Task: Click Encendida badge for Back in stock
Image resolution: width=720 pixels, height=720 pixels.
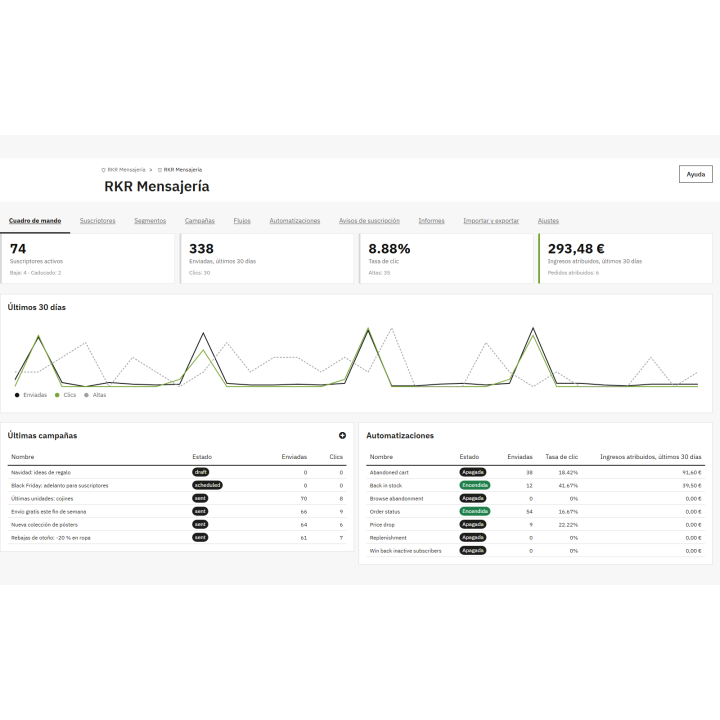Action: click(x=475, y=485)
